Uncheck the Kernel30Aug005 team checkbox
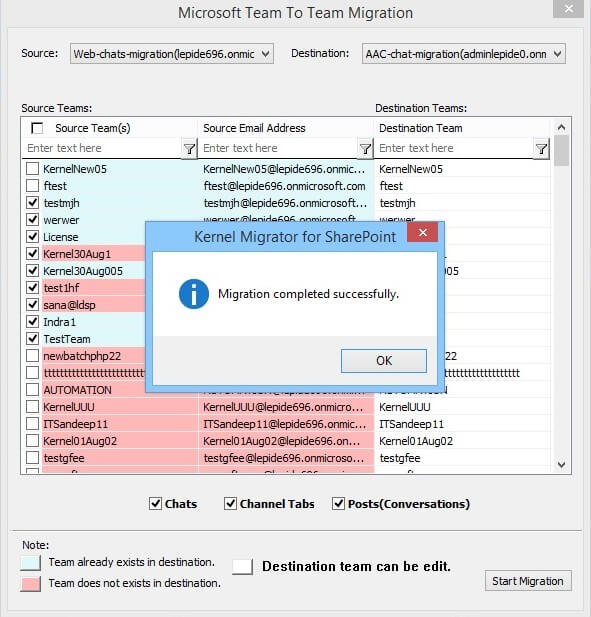The width and height of the screenshot is (591, 617). 32,270
